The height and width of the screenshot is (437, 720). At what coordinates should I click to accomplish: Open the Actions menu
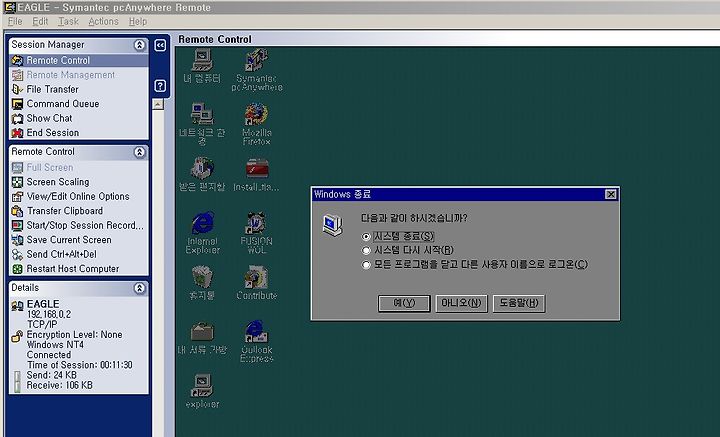pos(103,22)
